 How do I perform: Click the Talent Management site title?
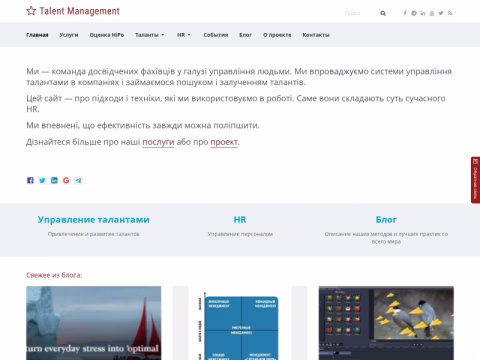[80, 11]
